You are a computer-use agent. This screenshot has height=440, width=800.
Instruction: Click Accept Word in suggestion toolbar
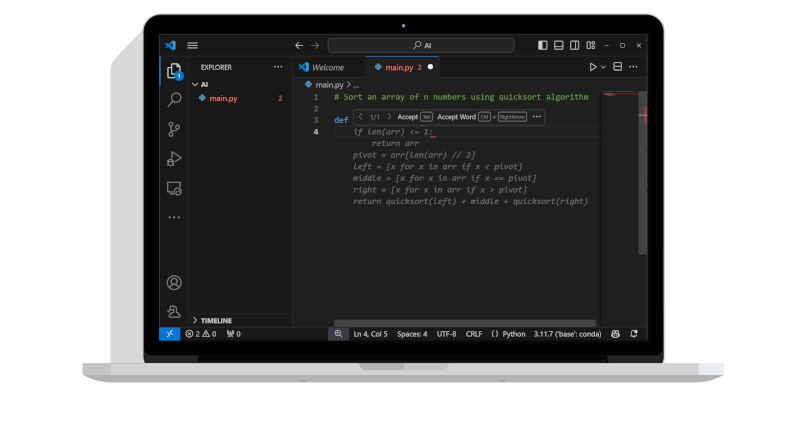coord(456,117)
